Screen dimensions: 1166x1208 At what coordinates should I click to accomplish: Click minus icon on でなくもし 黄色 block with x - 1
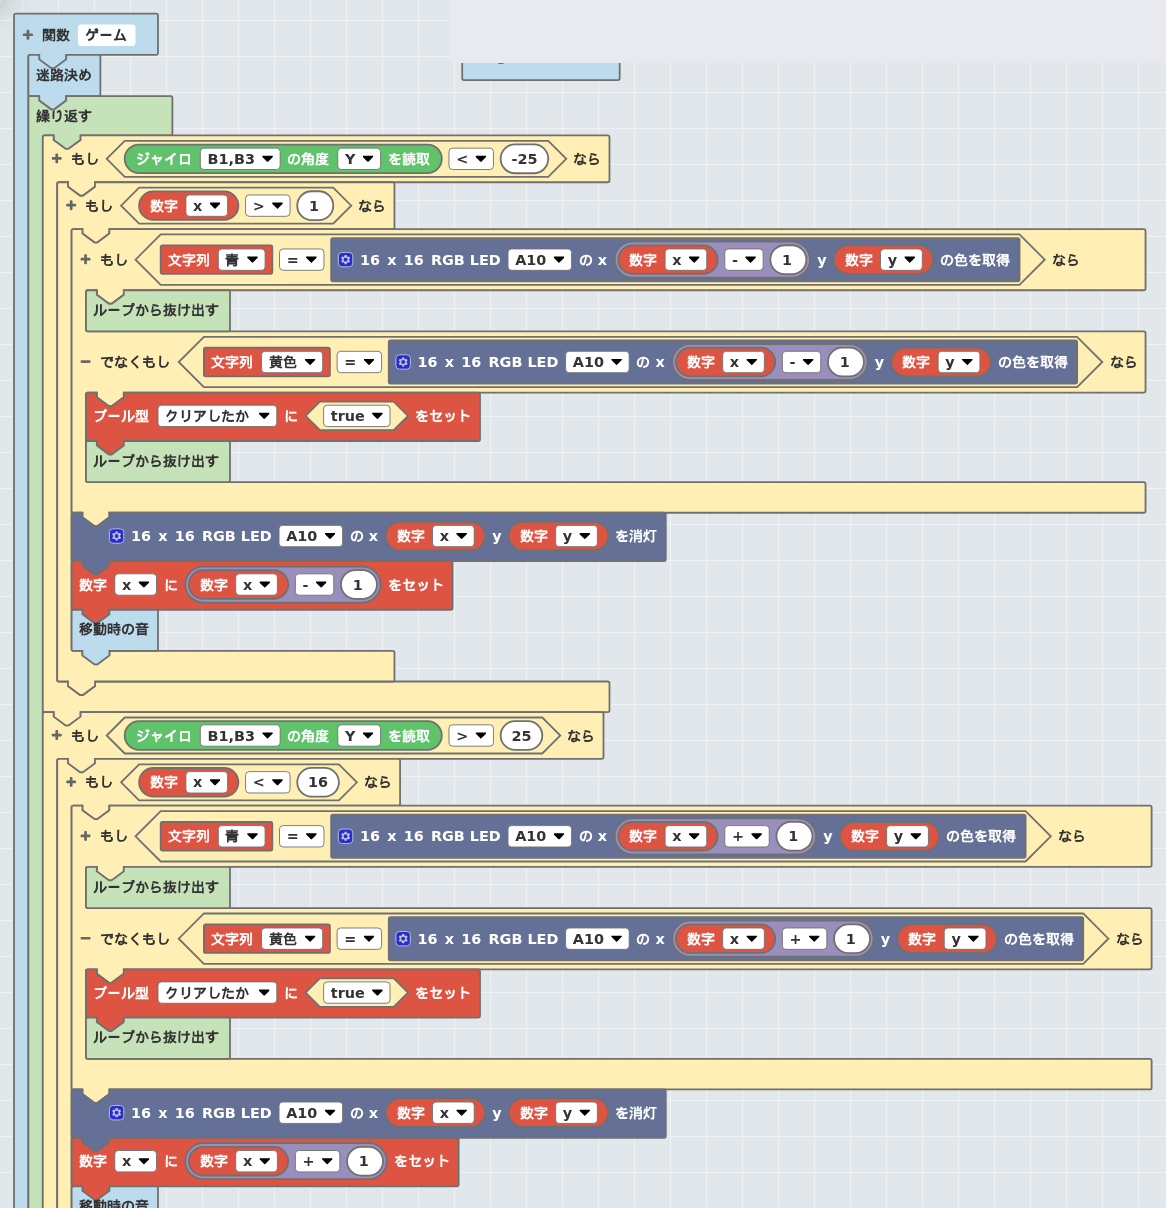[x=86, y=362]
